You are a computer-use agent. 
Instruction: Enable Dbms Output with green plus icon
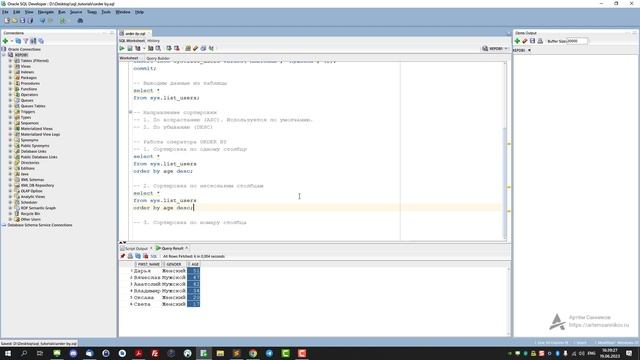pos(517,41)
